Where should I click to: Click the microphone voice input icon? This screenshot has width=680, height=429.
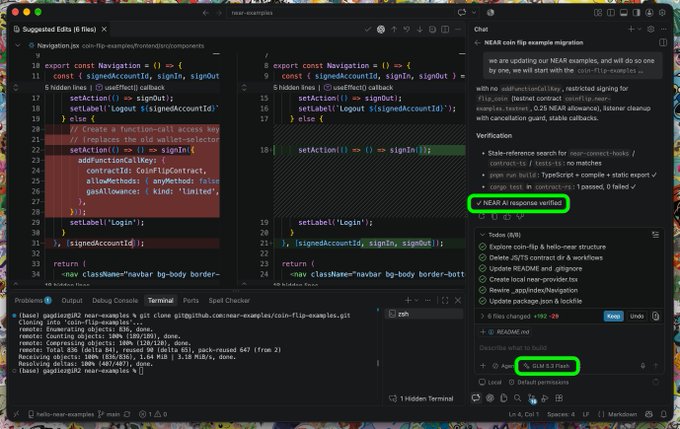tap(643, 366)
